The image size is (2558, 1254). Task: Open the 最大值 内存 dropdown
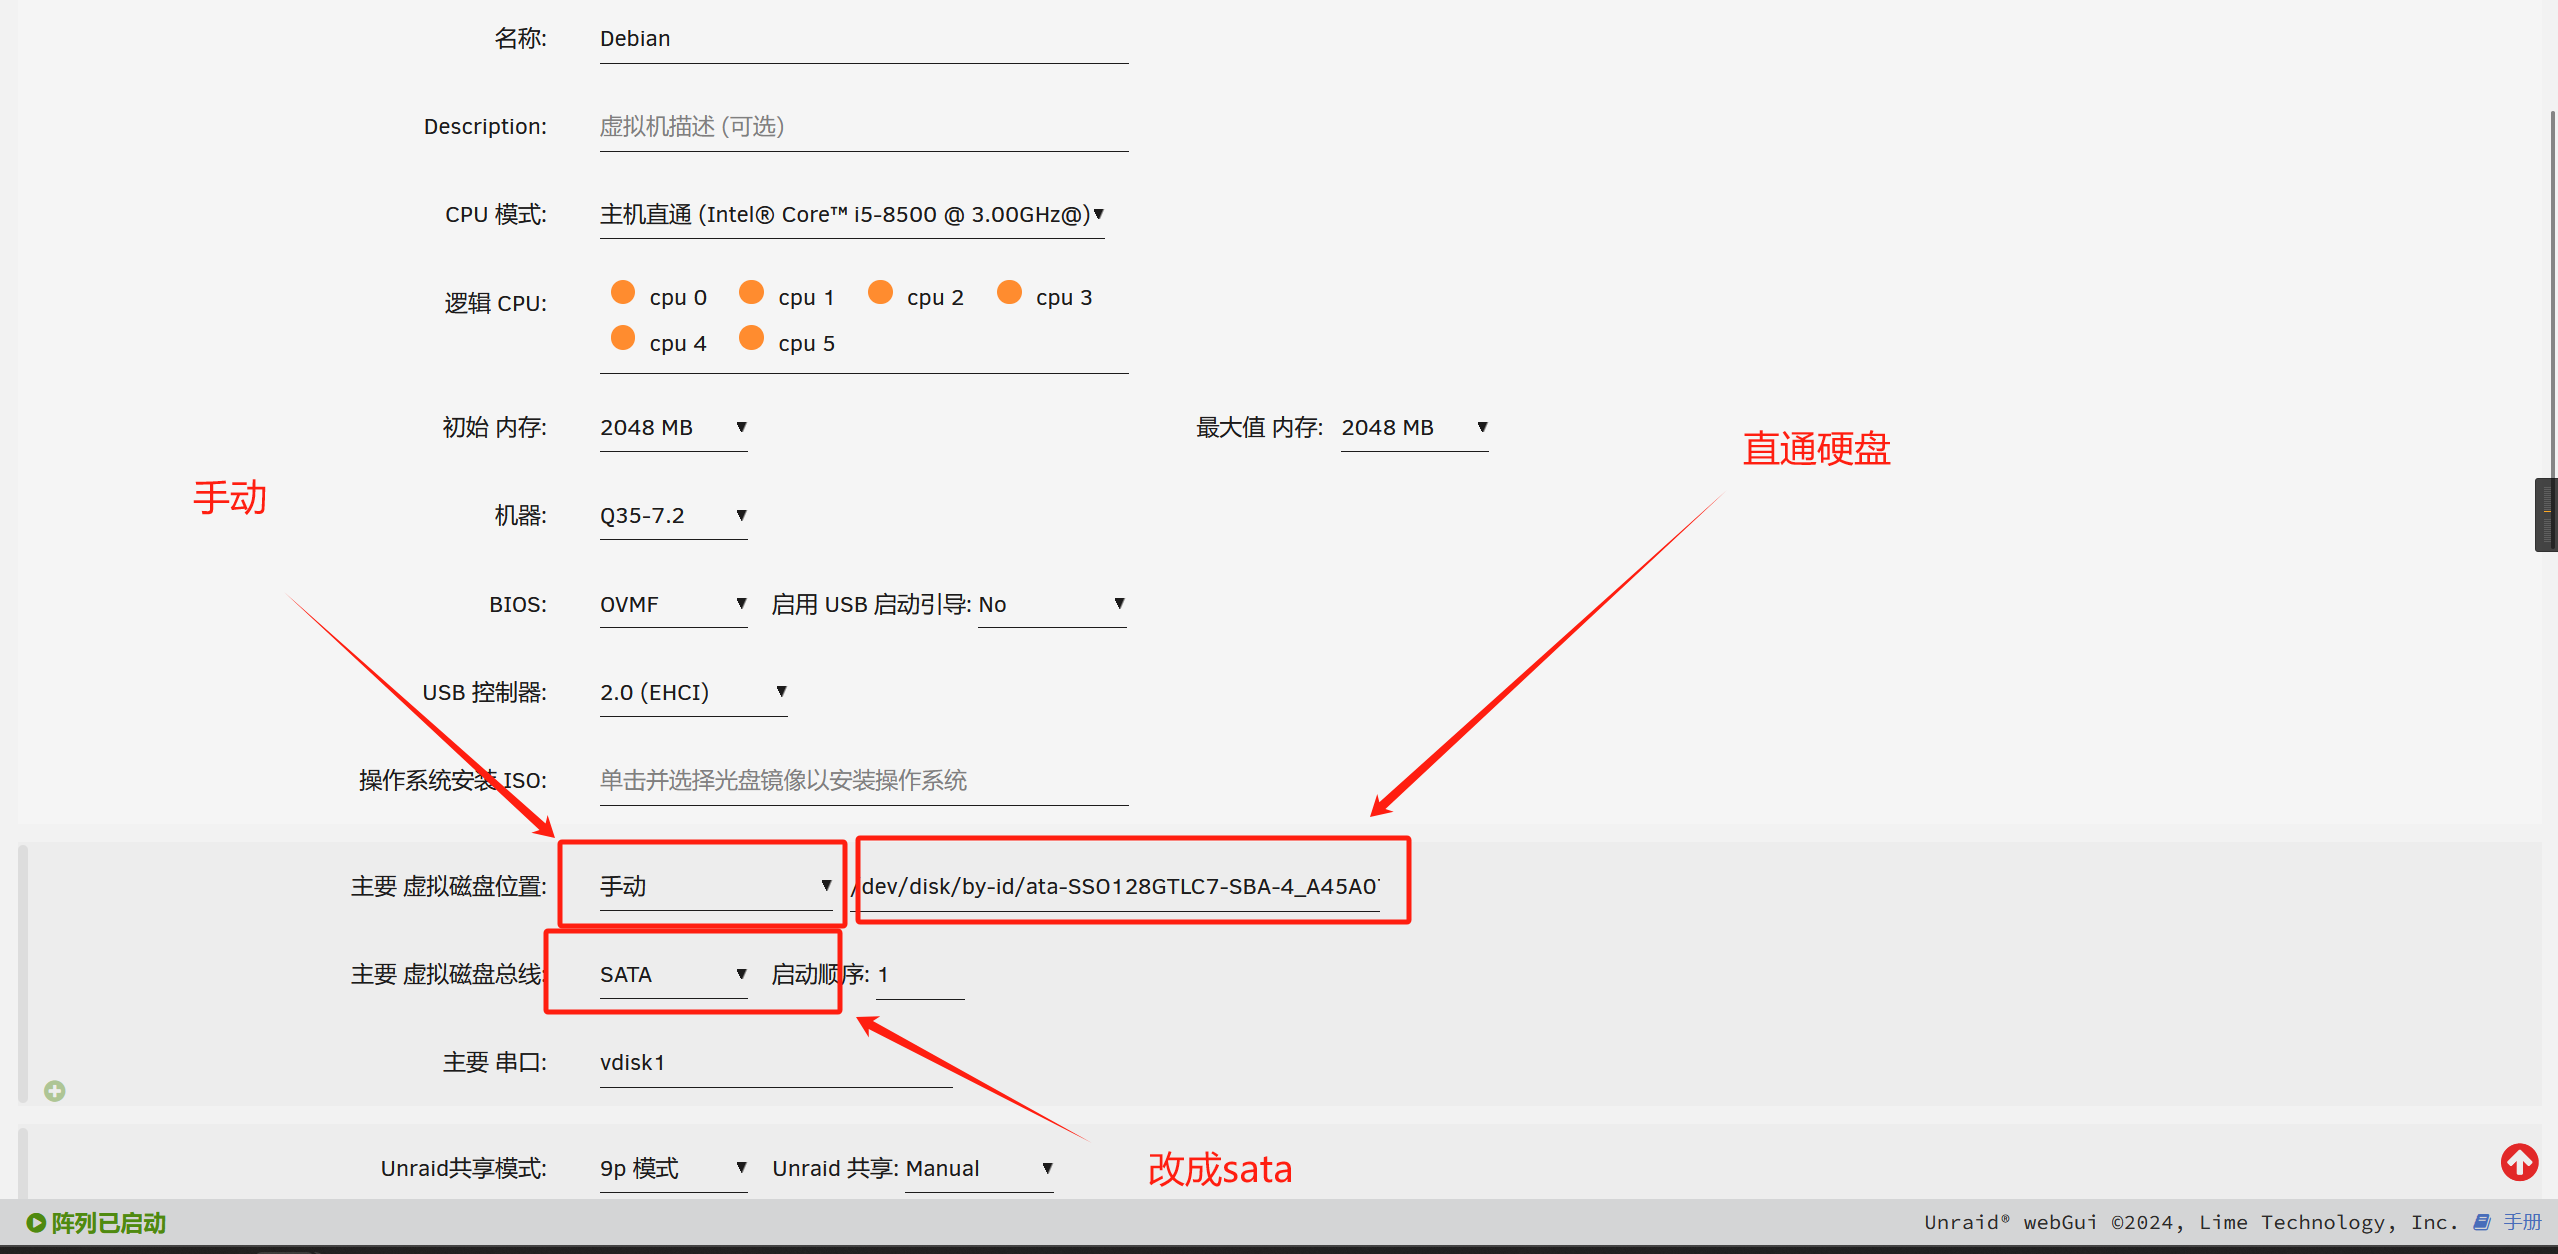click(1414, 428)
